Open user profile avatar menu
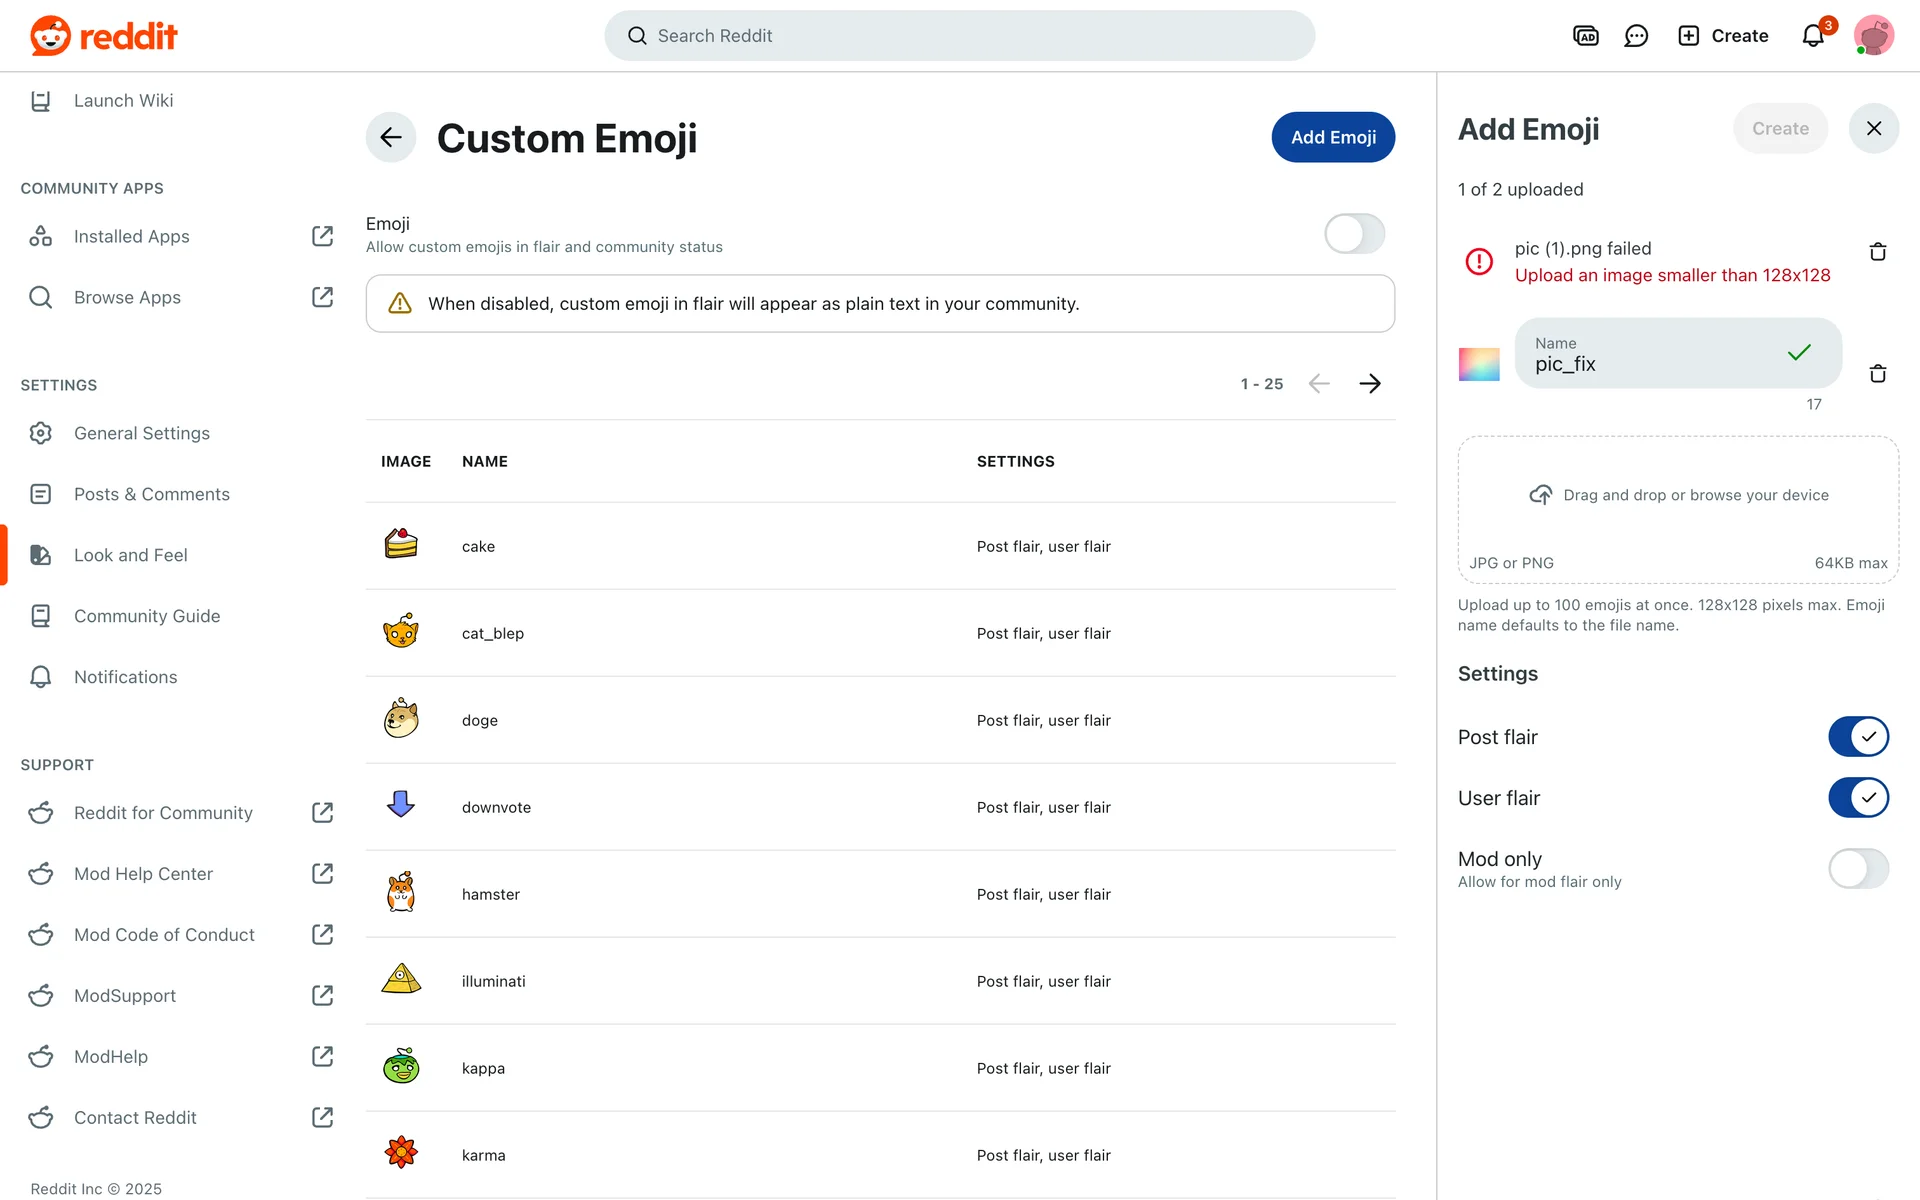The height and width of the screenshot is (1200, 1920). point(1873,36)
